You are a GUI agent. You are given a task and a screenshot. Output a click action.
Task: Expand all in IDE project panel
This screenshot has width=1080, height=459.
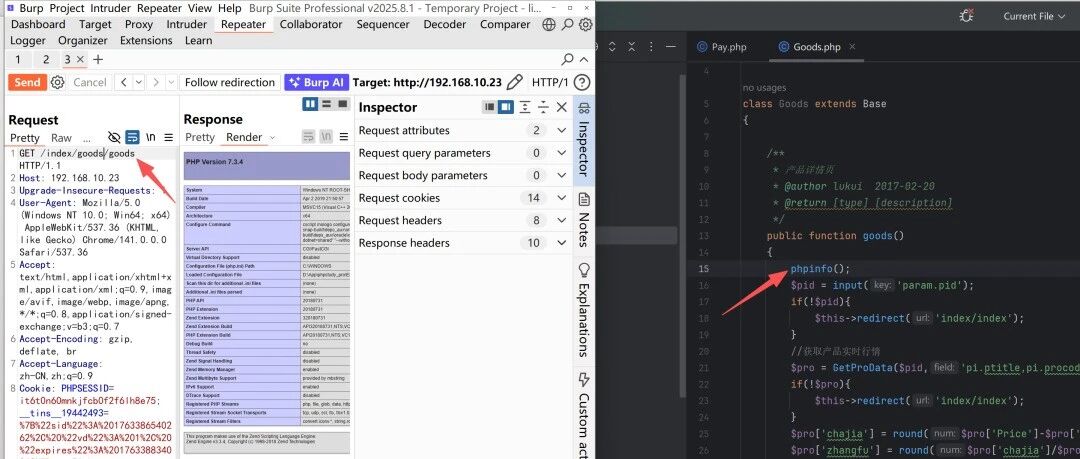point(612,47)
